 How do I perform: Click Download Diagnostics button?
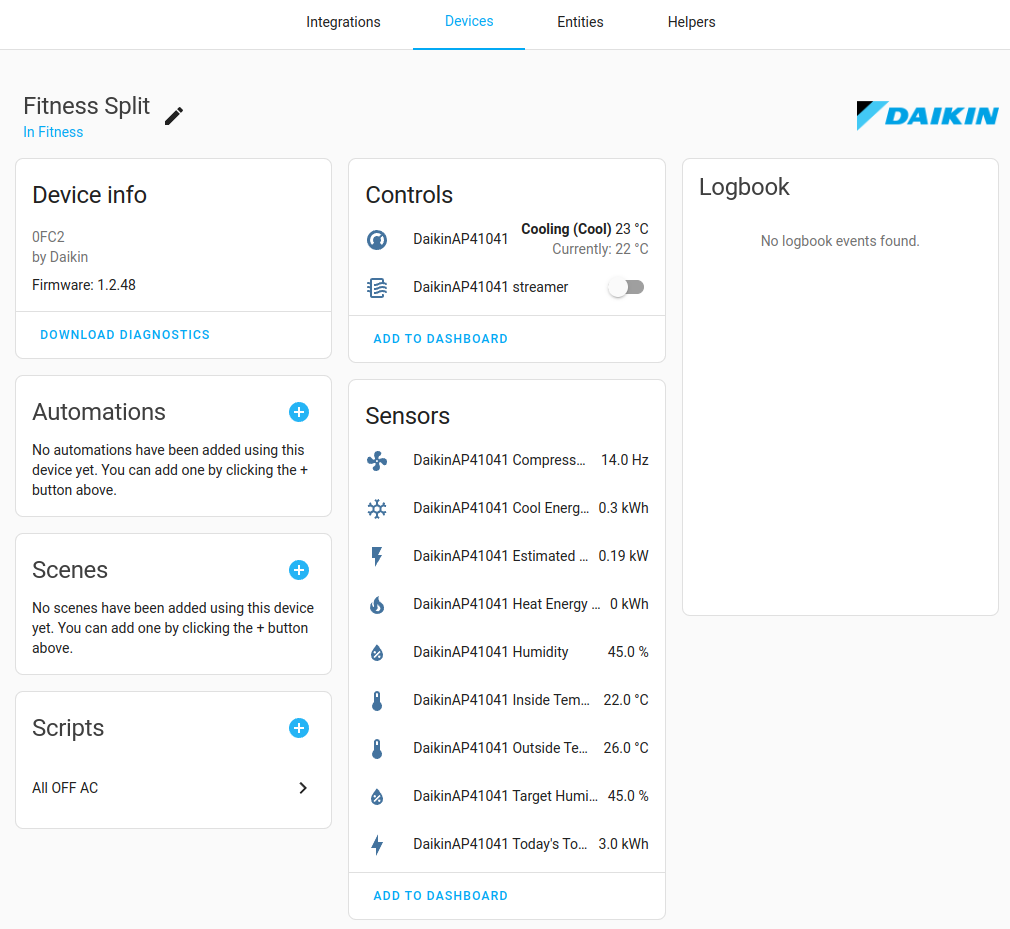125,335
